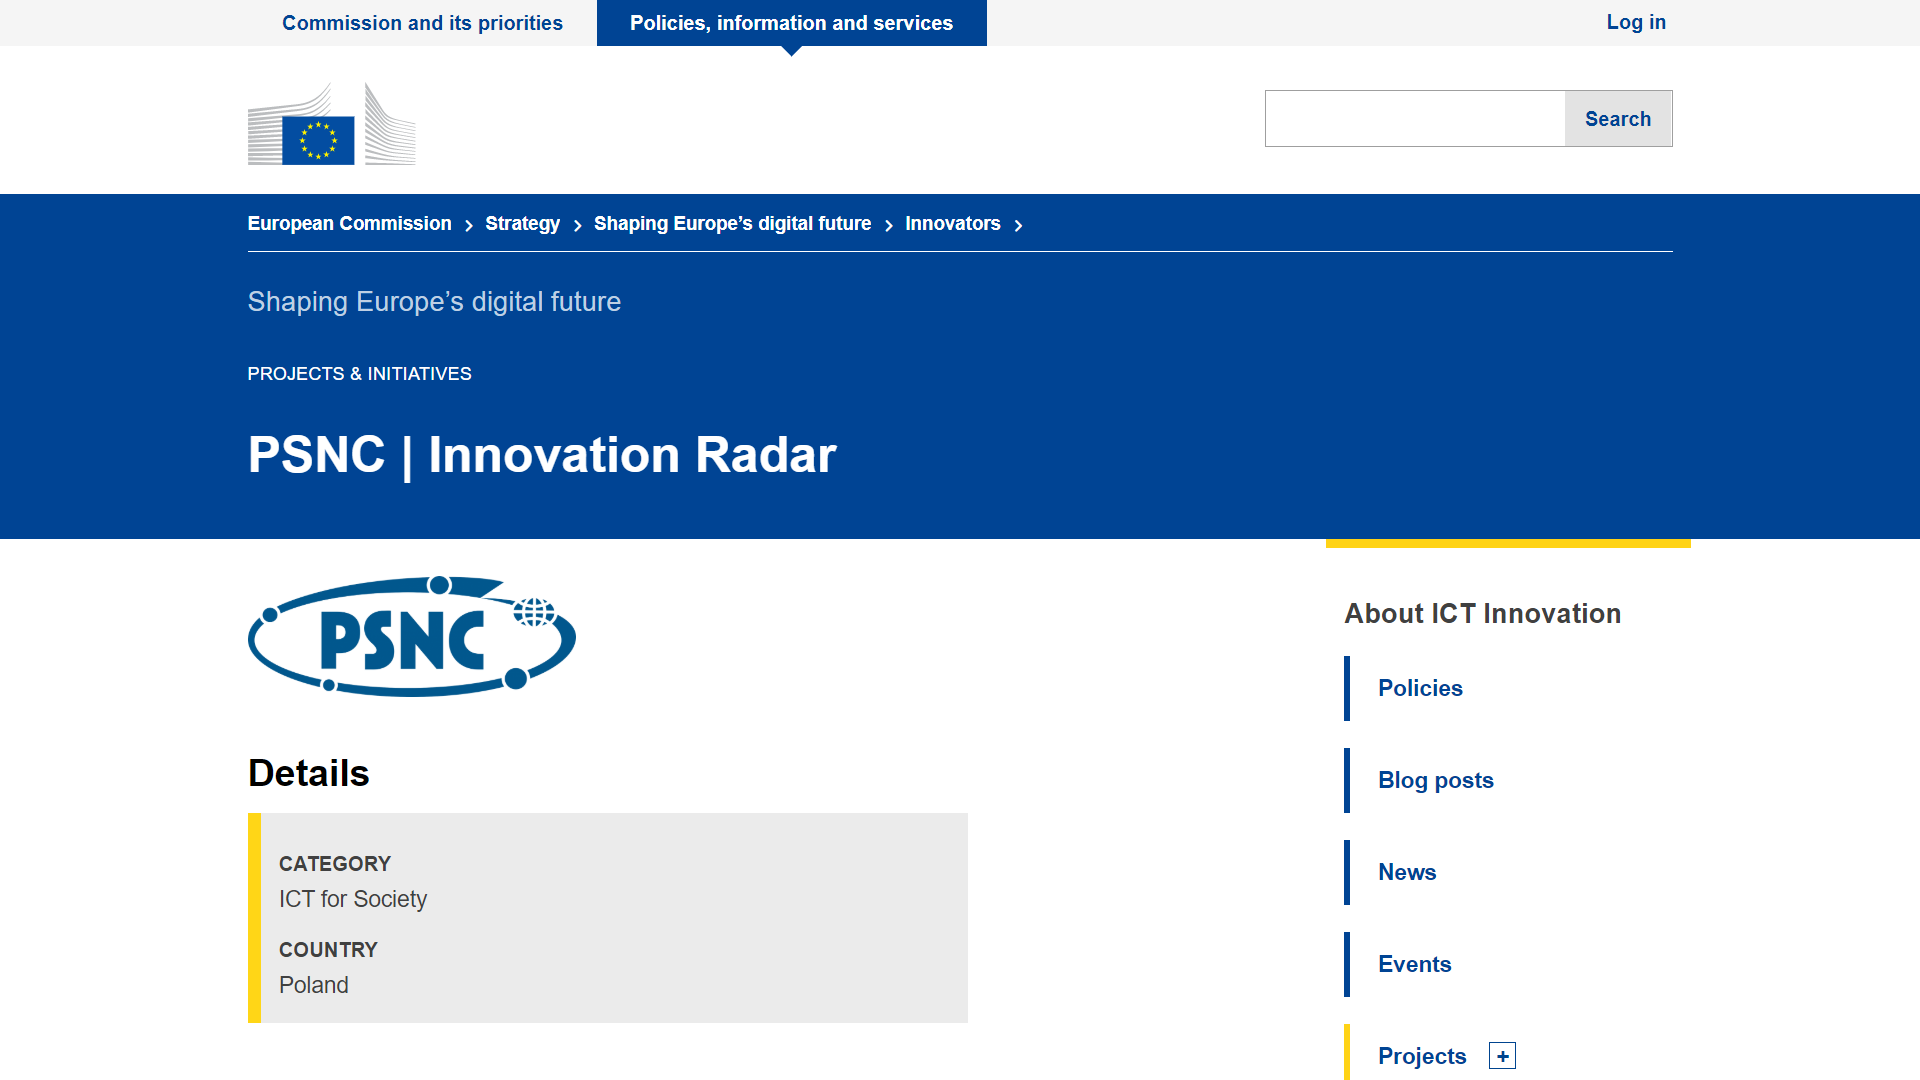This screenshot has height=1080, width=1920.
Task: Open News sidebar link
Action: click(x=1407, y=872)
